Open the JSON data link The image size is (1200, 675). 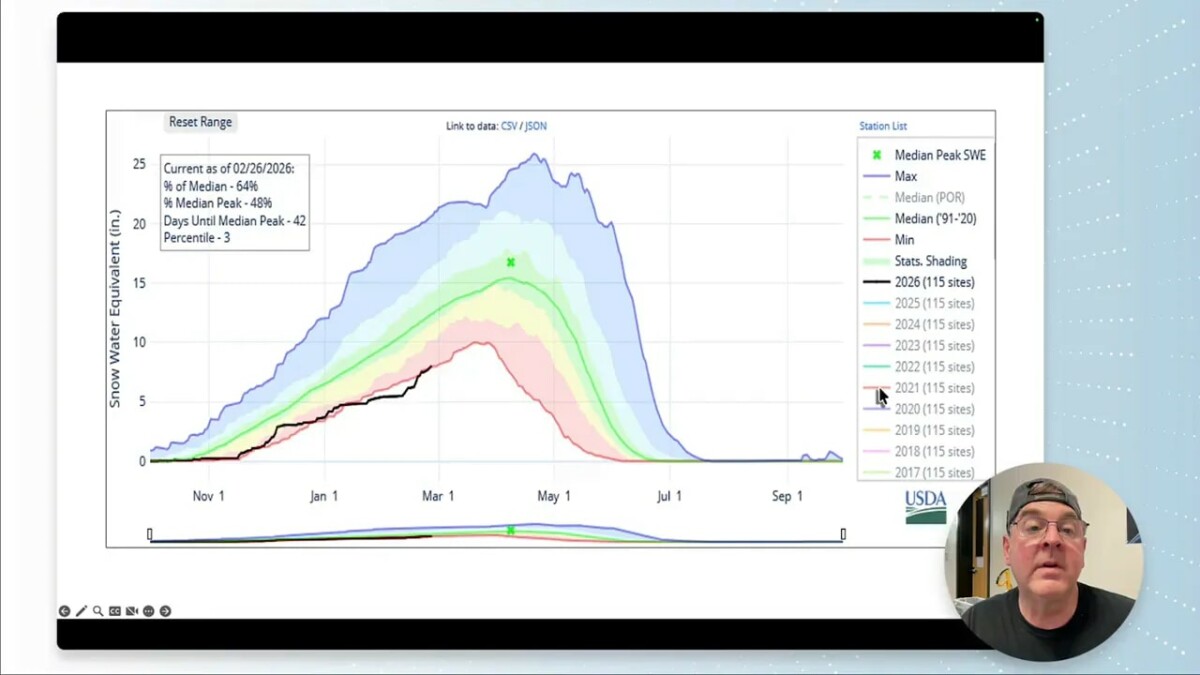536,126
